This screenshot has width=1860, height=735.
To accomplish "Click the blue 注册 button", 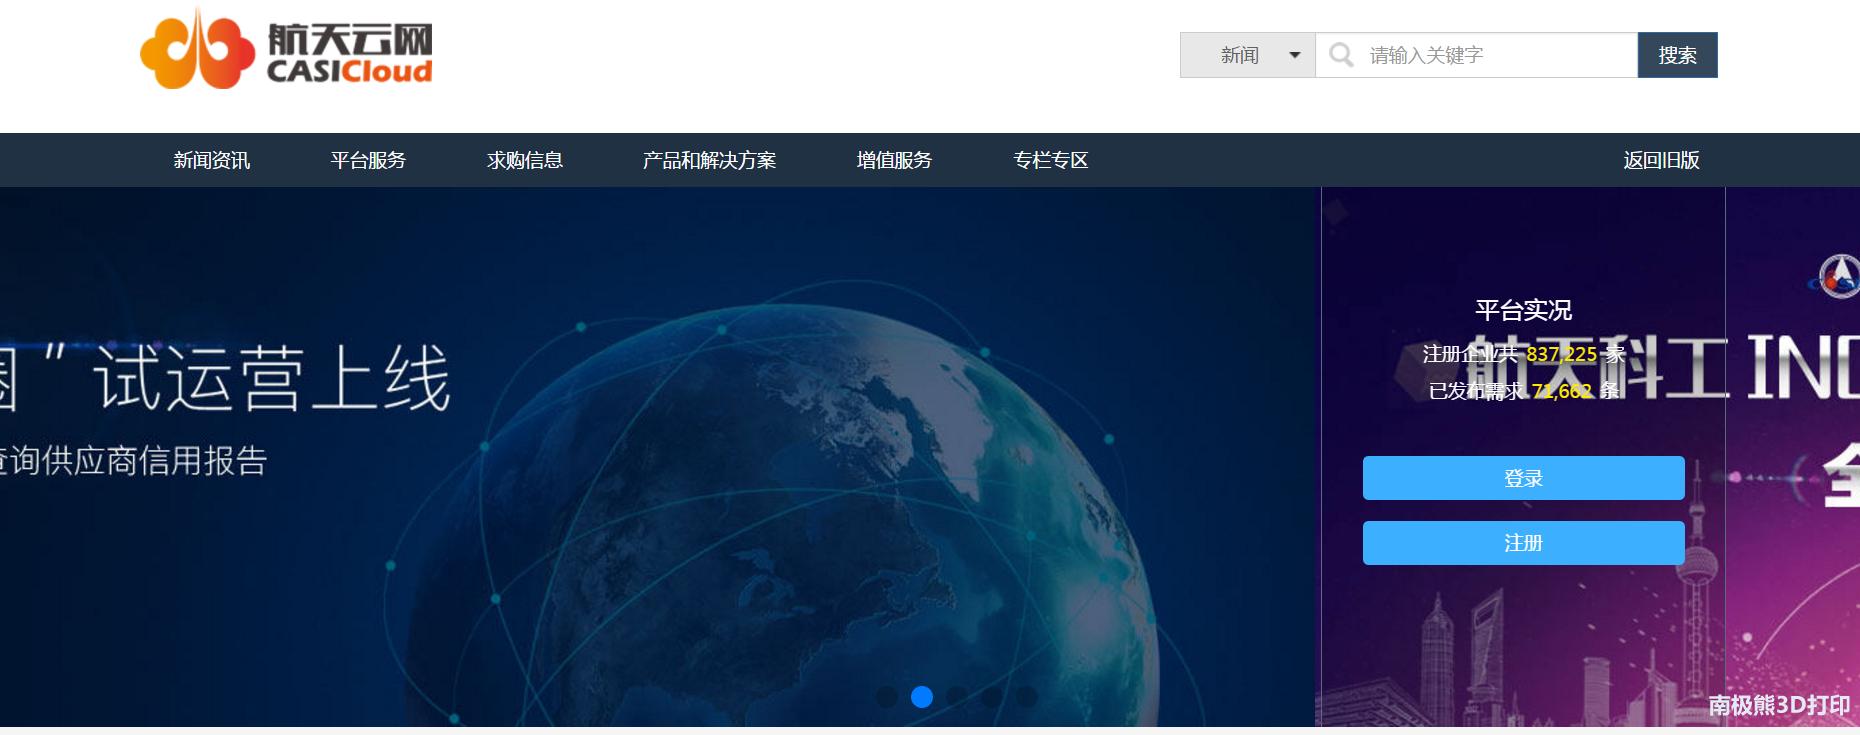I will (1524, 543).
